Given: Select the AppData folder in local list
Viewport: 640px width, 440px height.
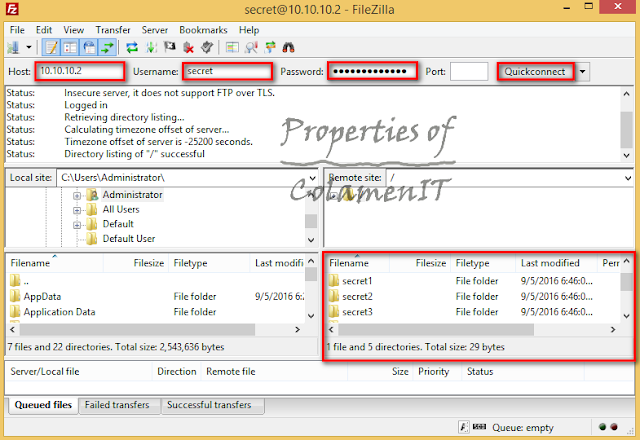Looking at the screenshot, I should pos(42,296).
